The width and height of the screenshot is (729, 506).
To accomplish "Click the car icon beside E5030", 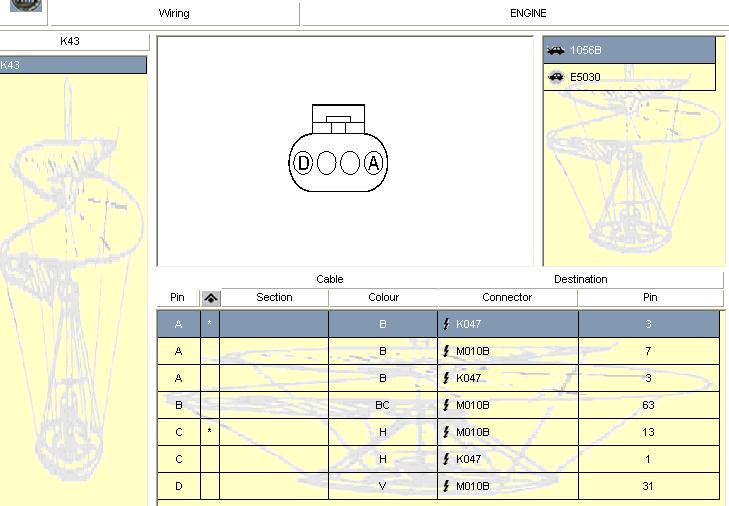I will pyautogui.click(x=556, y=77).
